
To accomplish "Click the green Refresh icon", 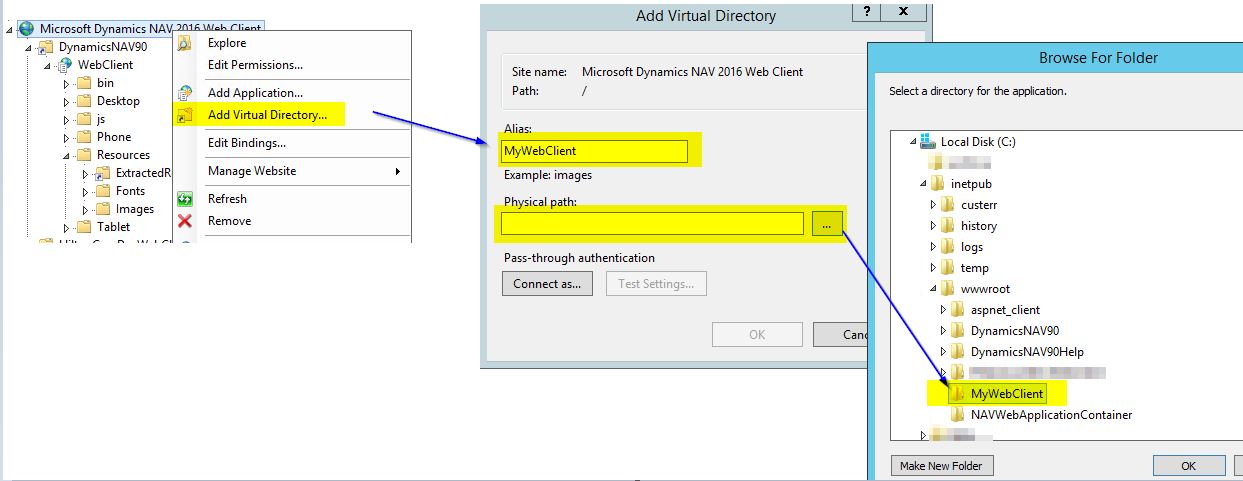I will click(x=184, y=199).
